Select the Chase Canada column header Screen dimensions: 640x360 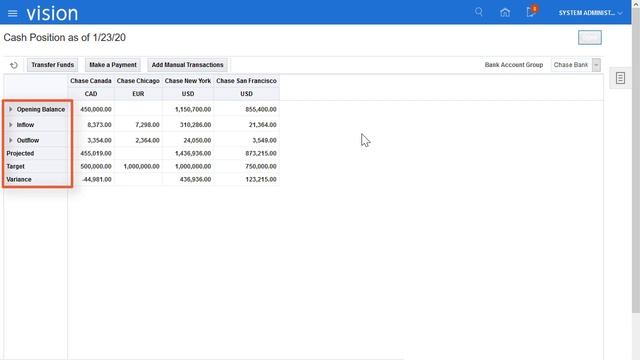(91, 81)
